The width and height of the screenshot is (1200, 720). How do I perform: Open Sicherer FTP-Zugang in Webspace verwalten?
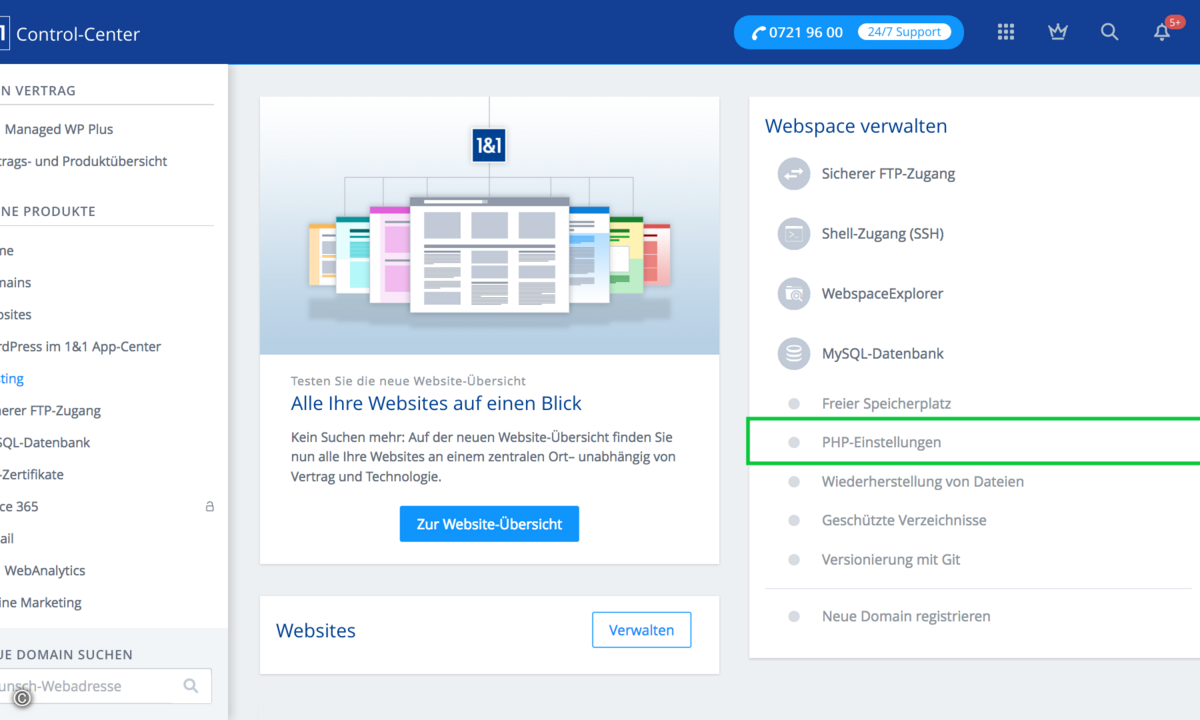tap(888, 174)
